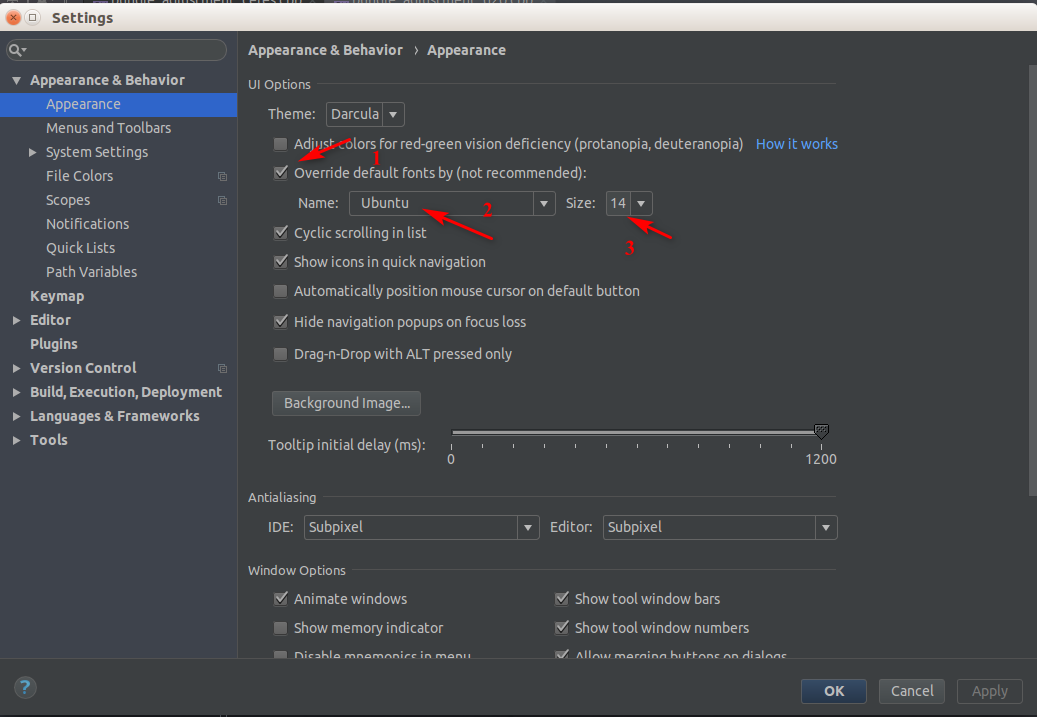Open the Theme Darcula dropdown
This screenshot has width=1037, height=717.
[365, 114]
